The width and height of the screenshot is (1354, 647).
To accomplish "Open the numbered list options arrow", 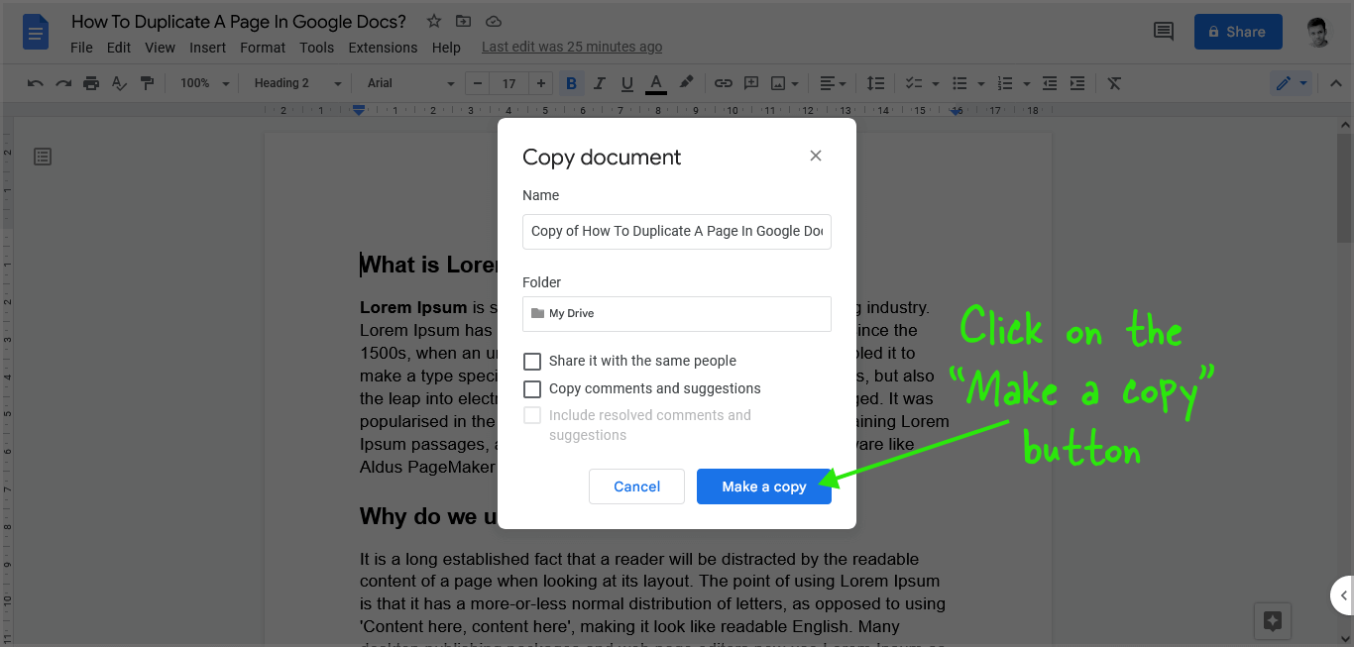I will click(x=1027, y=83).
